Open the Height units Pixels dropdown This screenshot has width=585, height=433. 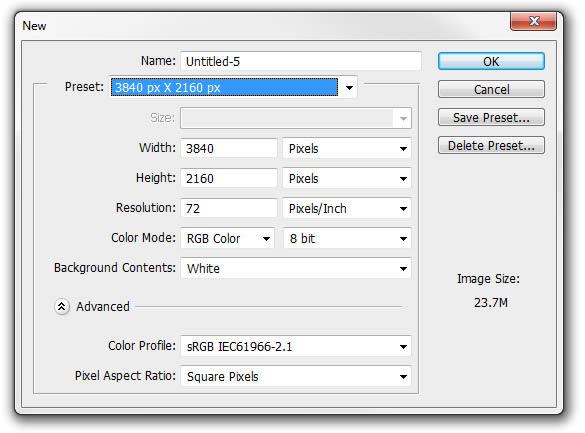click(347, 178)
